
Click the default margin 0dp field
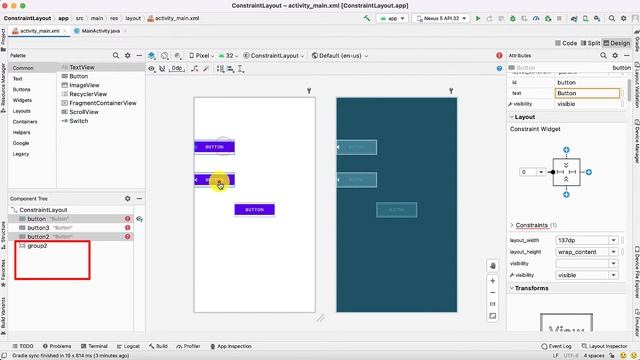click(x=177, y=69)
